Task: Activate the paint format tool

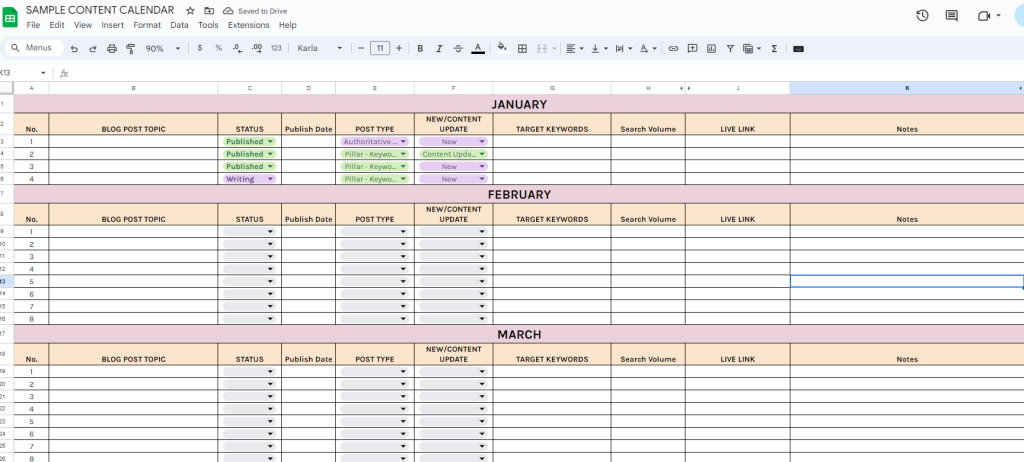Action: pos(130,48)
